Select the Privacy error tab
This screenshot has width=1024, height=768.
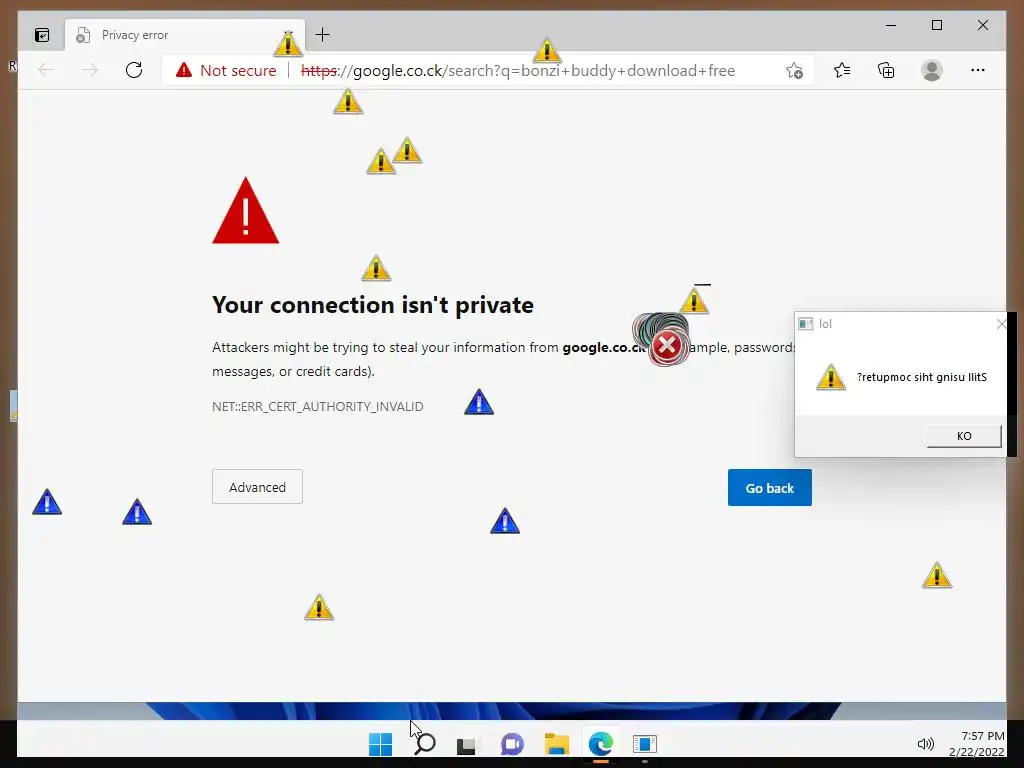click(185, 35)
